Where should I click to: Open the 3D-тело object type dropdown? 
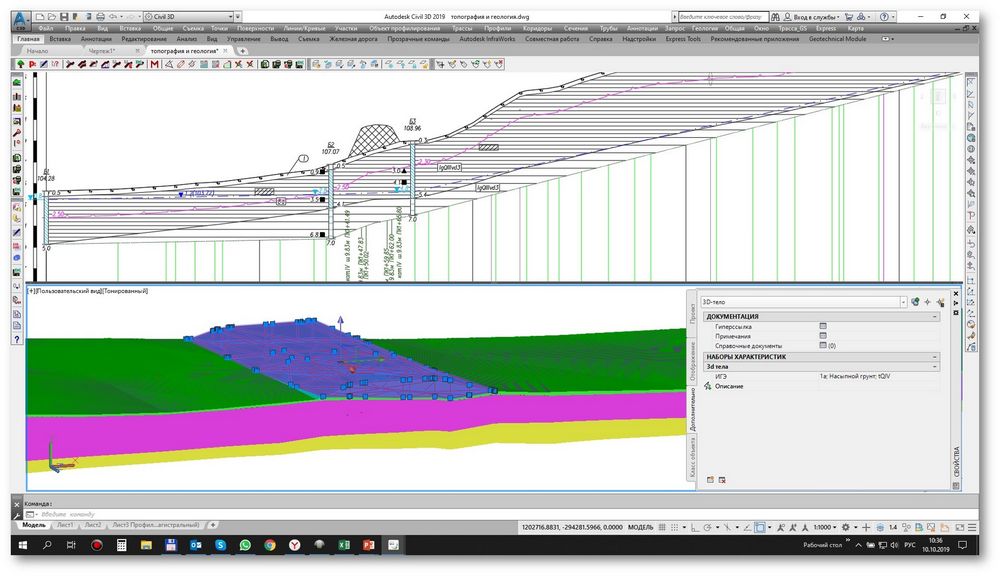(x=904, y=301)
